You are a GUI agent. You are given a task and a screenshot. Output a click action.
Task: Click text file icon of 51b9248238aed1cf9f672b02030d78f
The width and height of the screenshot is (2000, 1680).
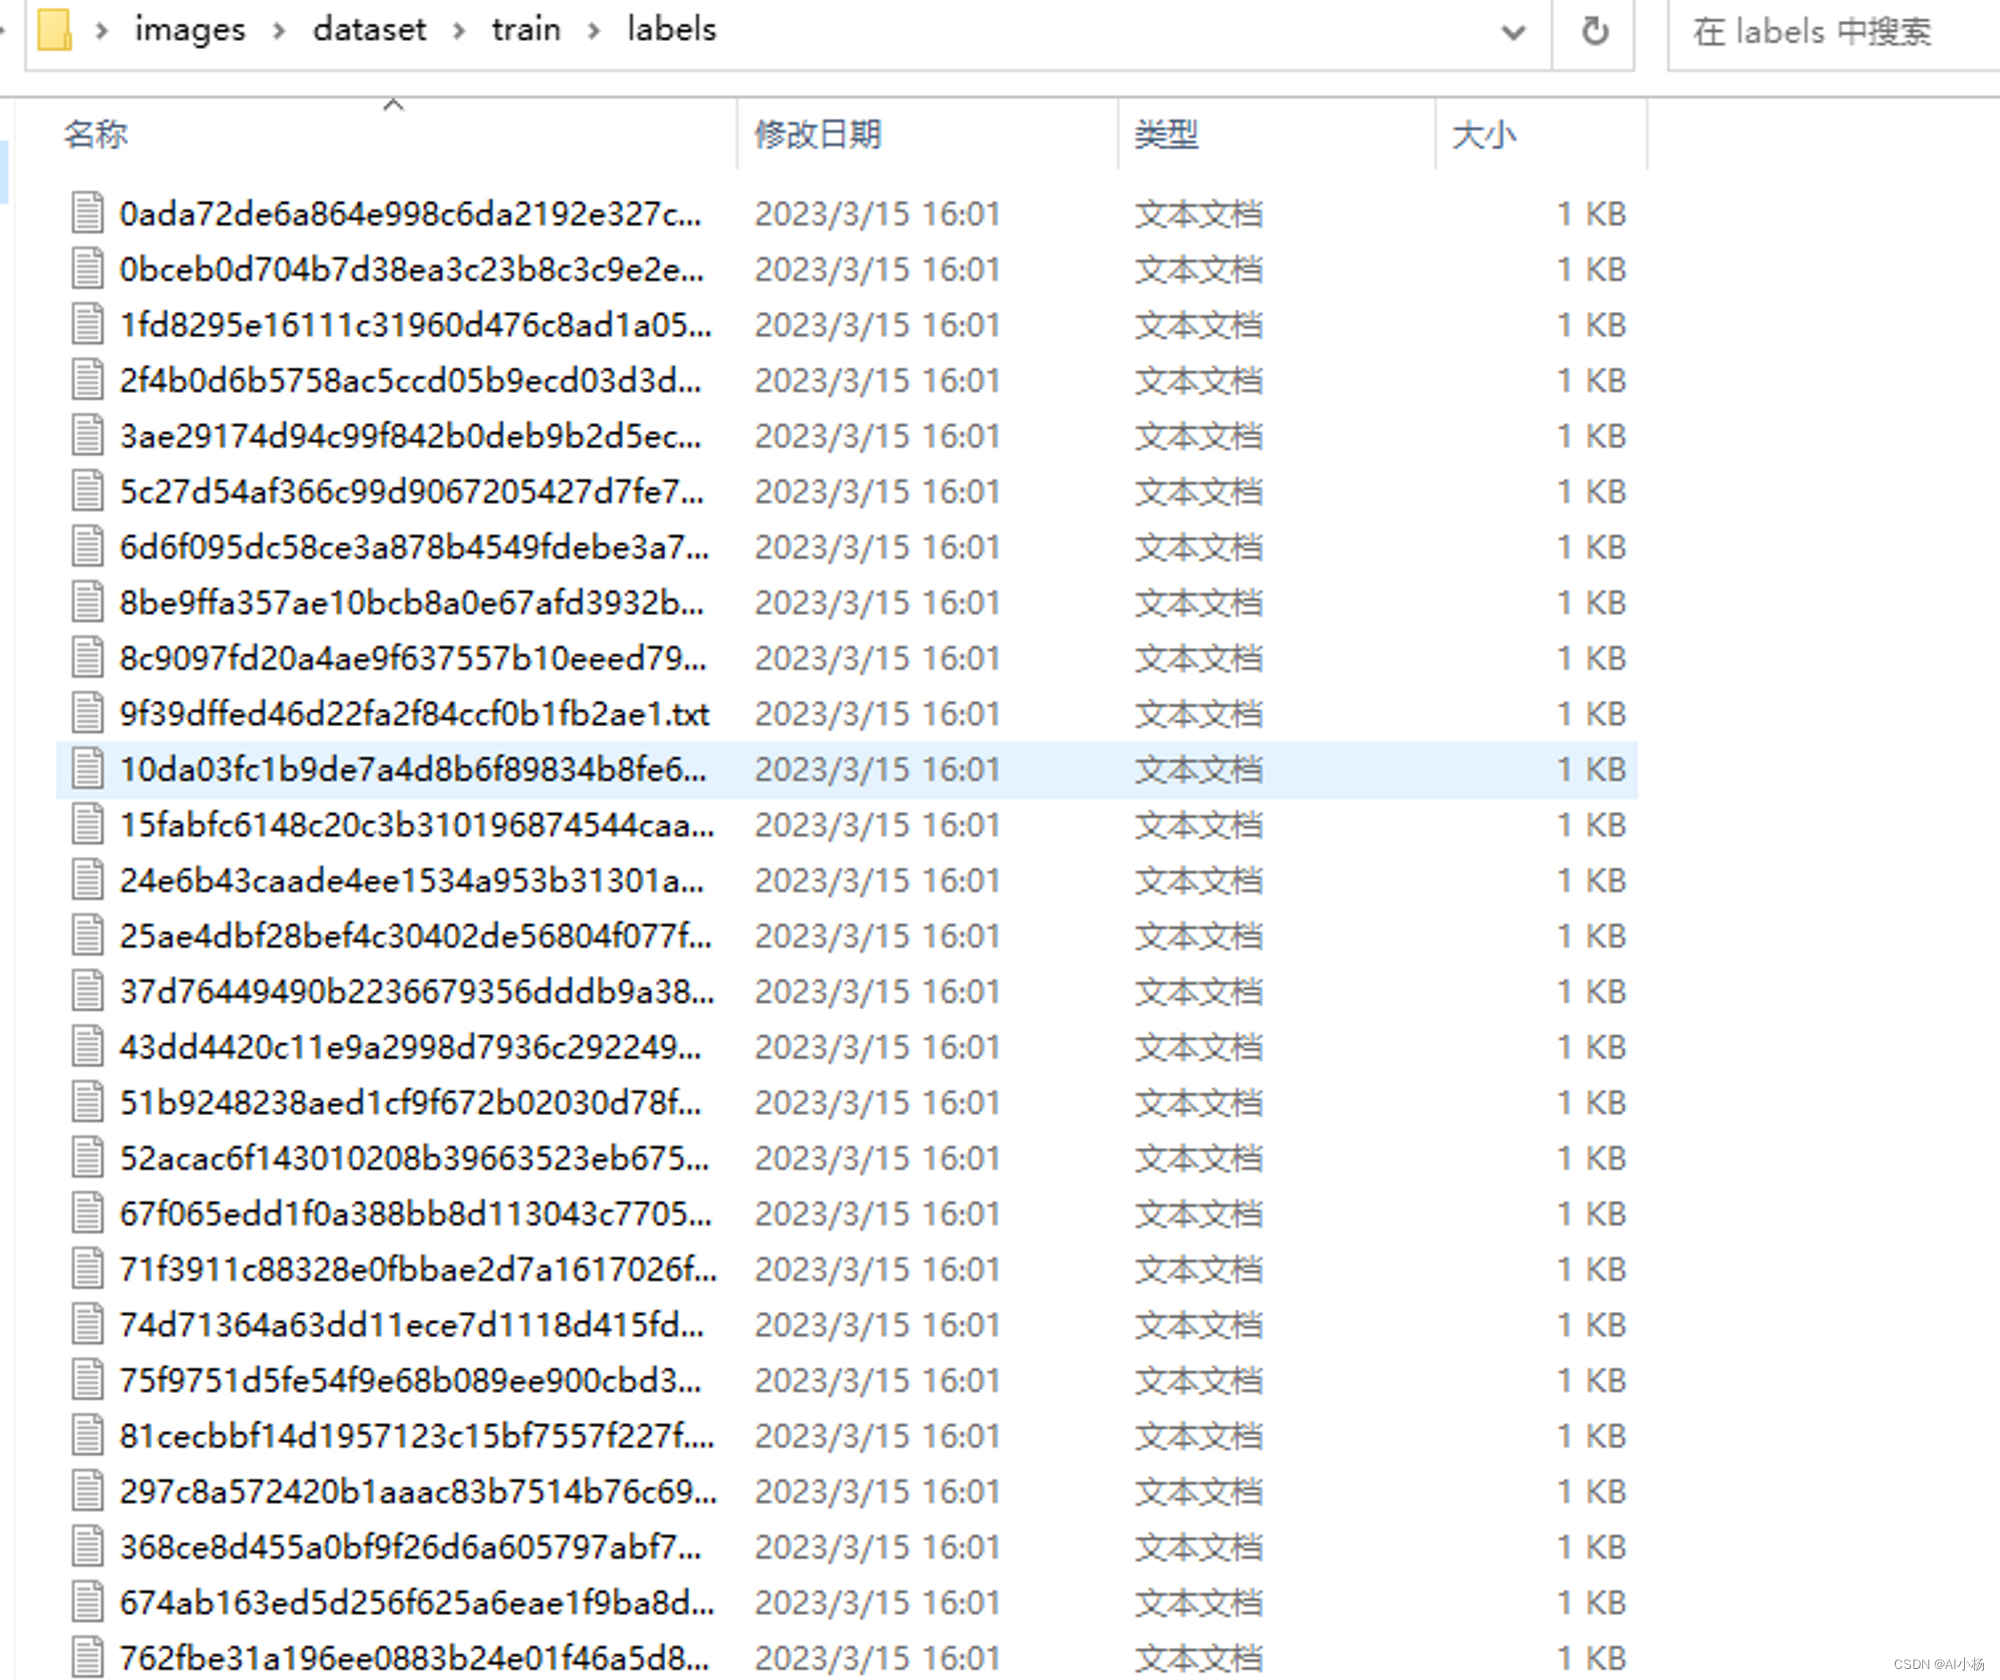[x=88, y=1102]
